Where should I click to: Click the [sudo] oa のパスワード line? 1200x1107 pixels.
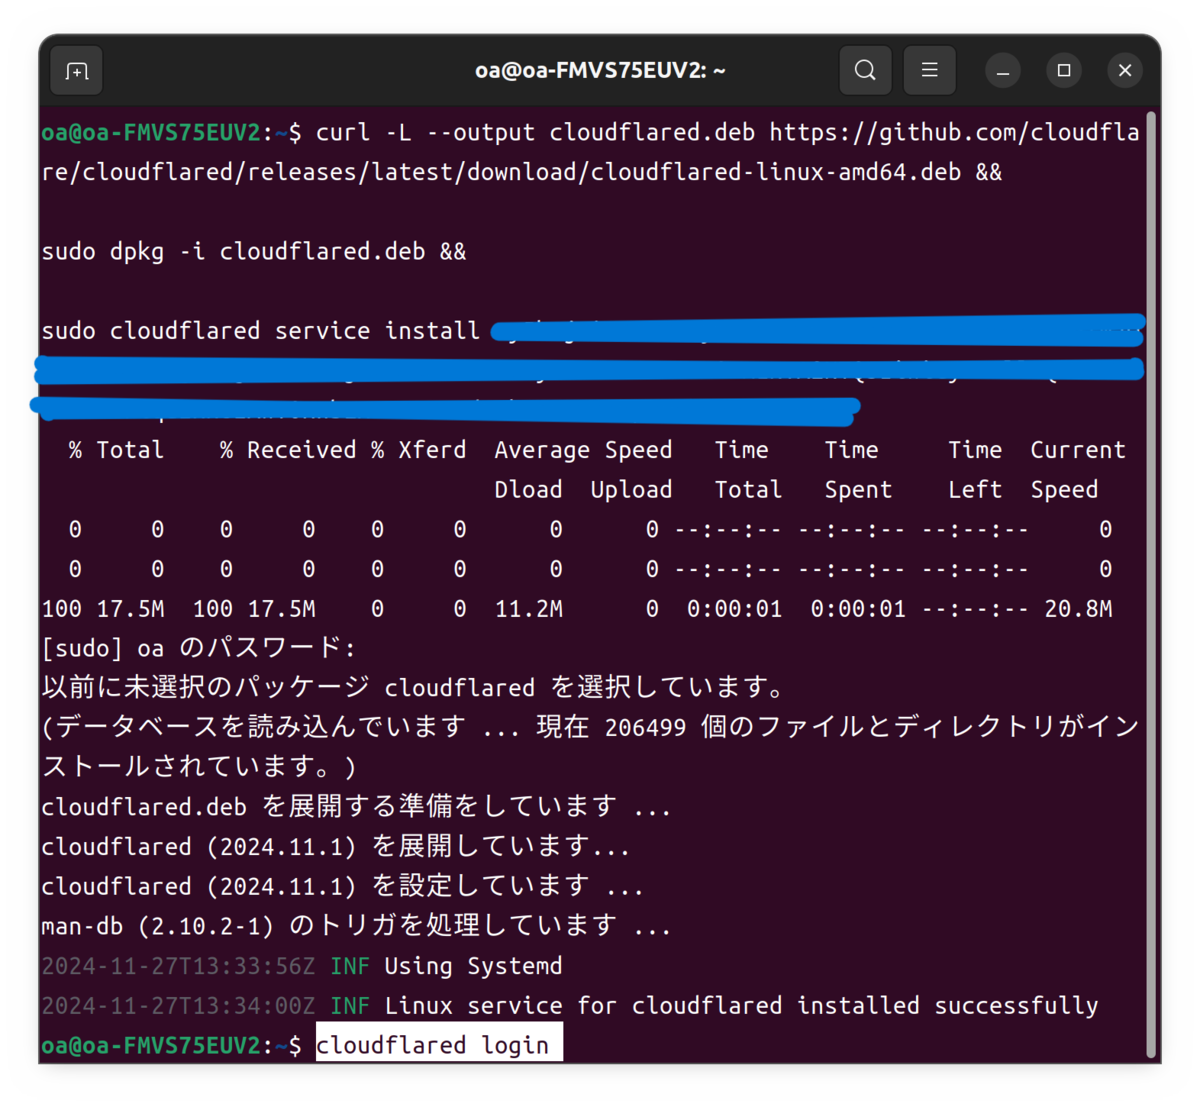pos(198,648)
